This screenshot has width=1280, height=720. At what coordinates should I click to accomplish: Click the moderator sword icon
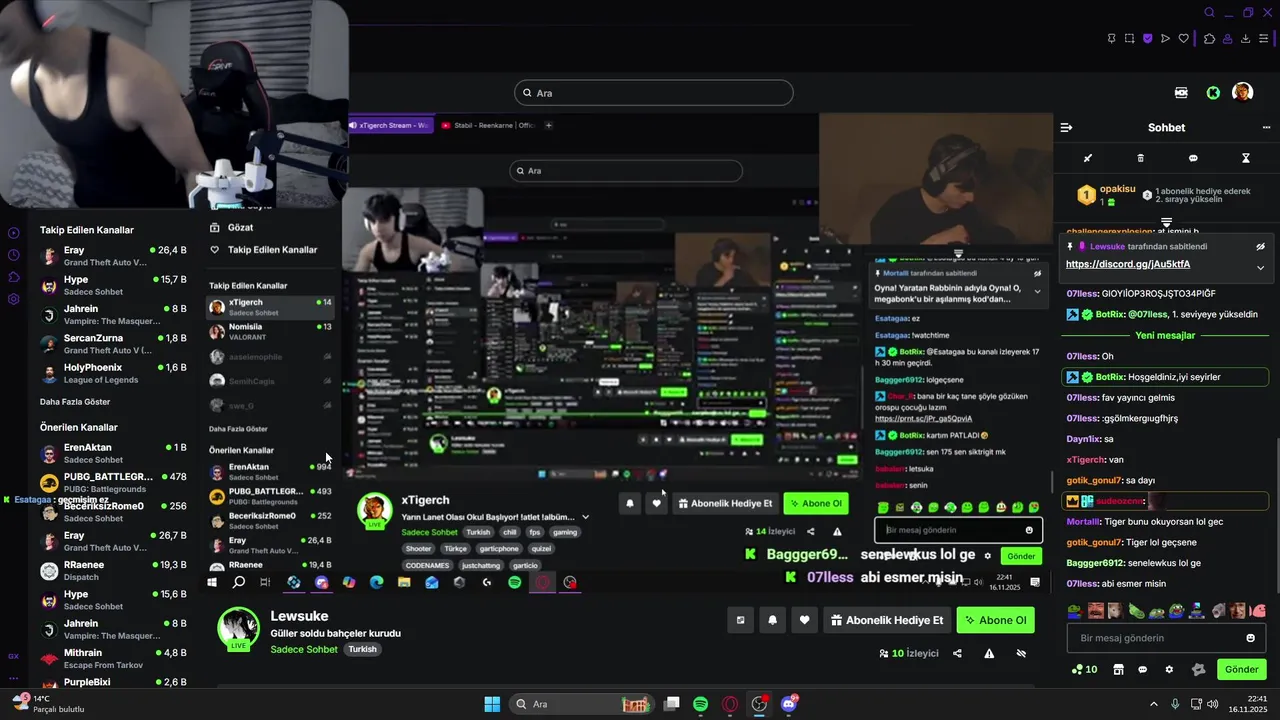(x=1088, y=158)
